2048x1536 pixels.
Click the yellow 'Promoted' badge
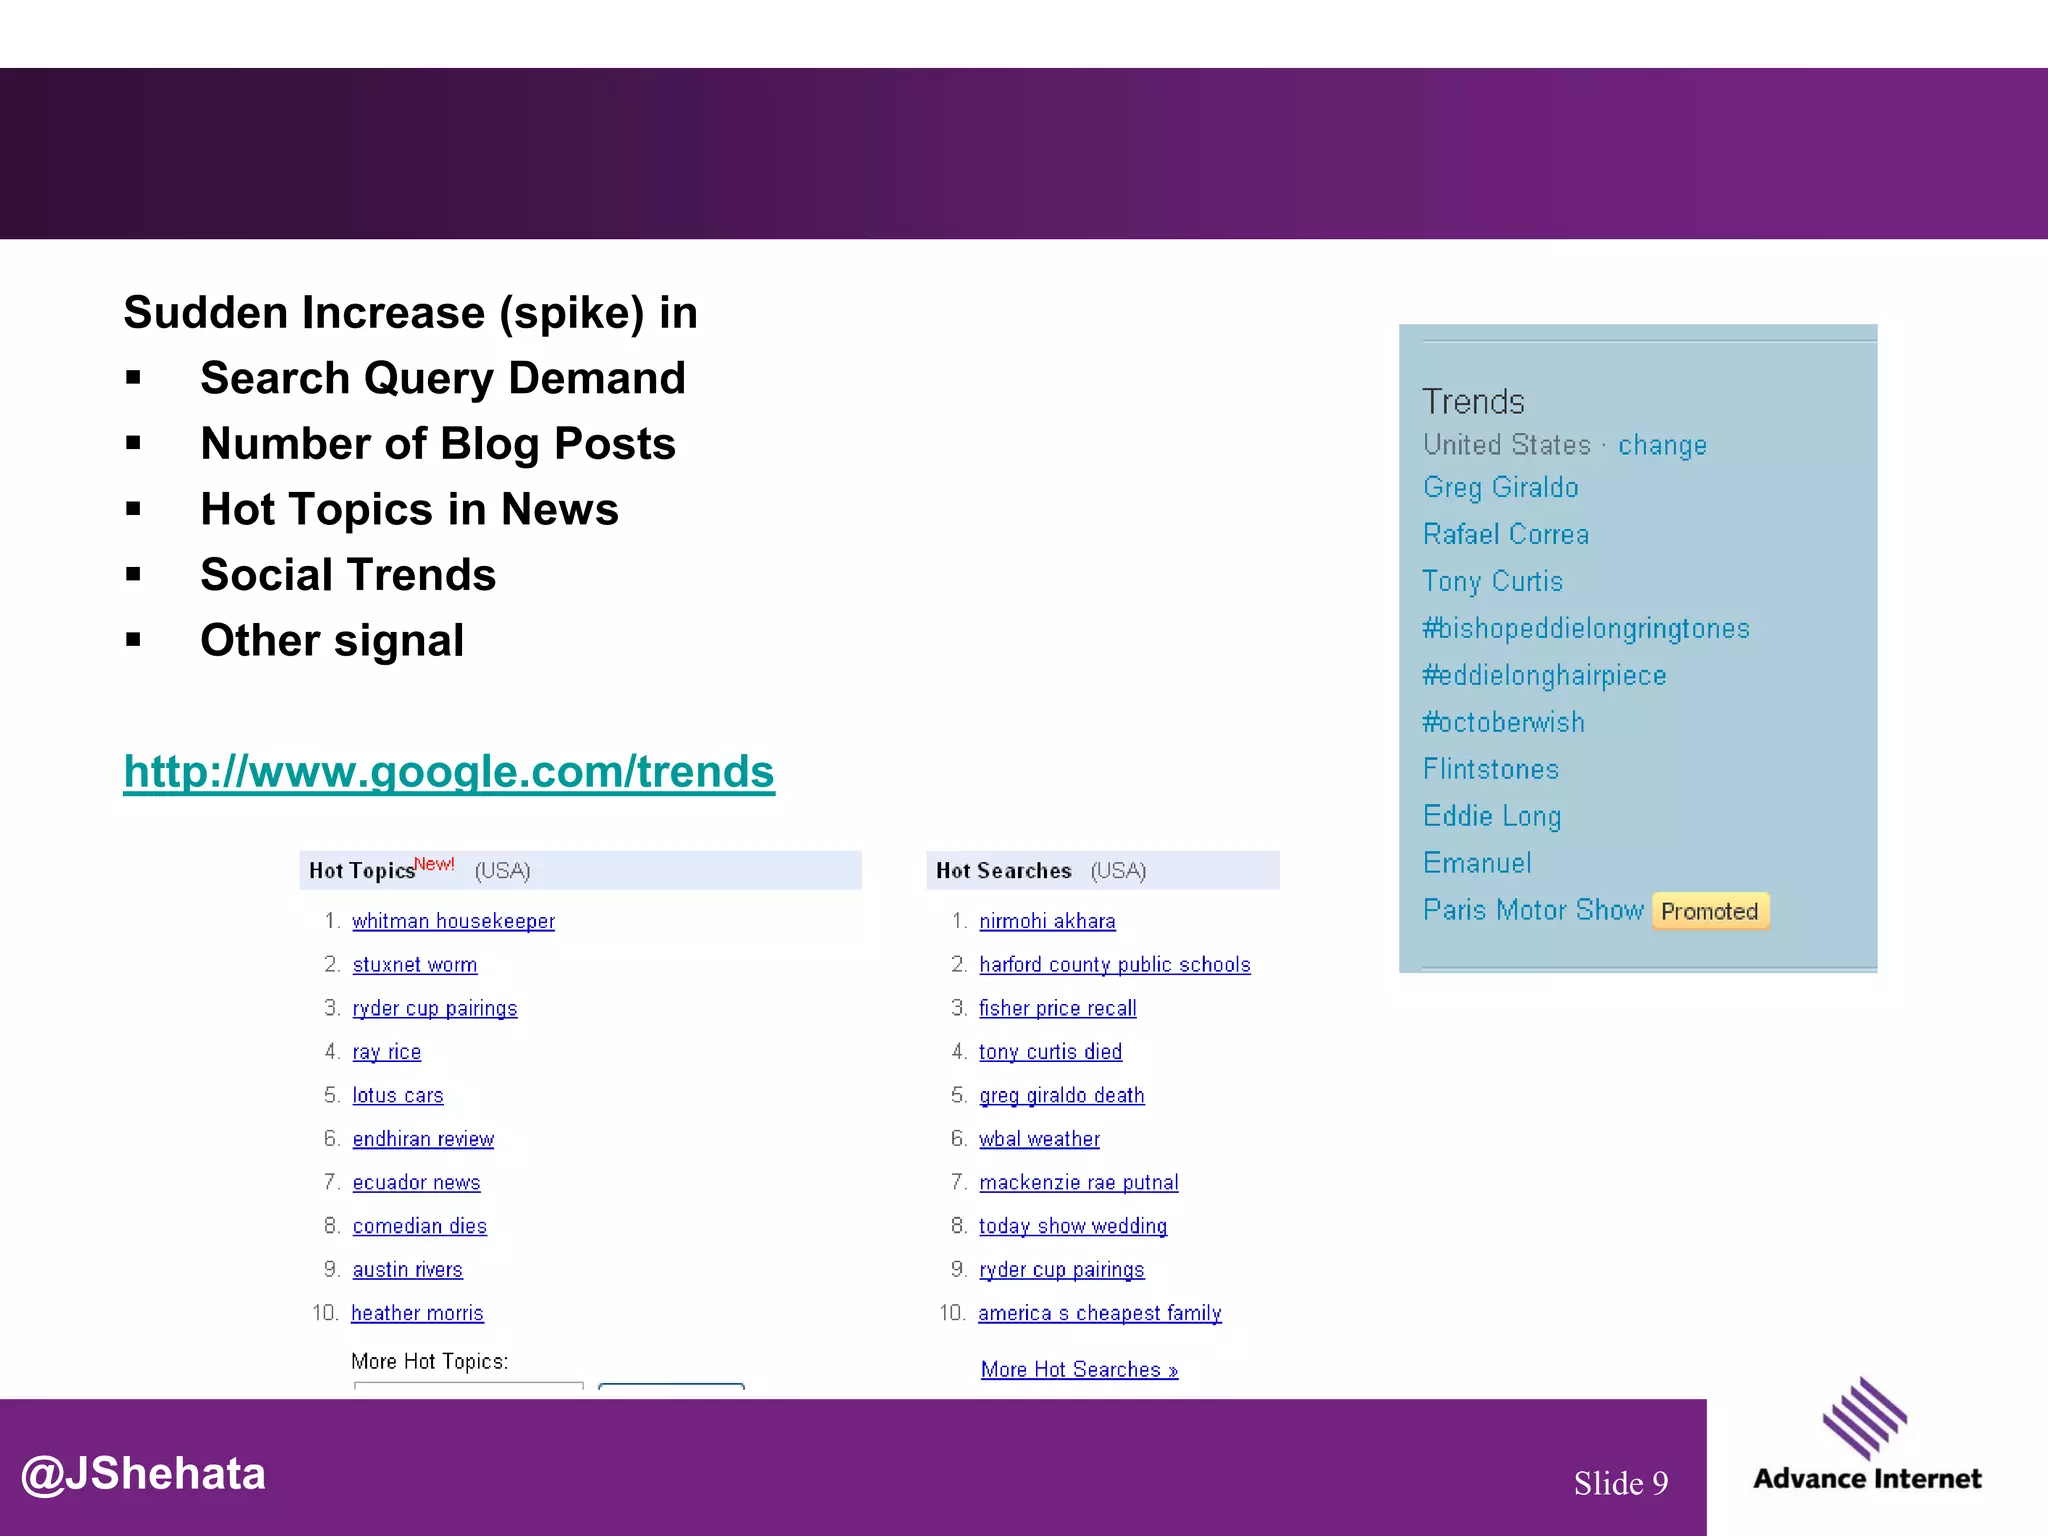(x=1710, y=911)
